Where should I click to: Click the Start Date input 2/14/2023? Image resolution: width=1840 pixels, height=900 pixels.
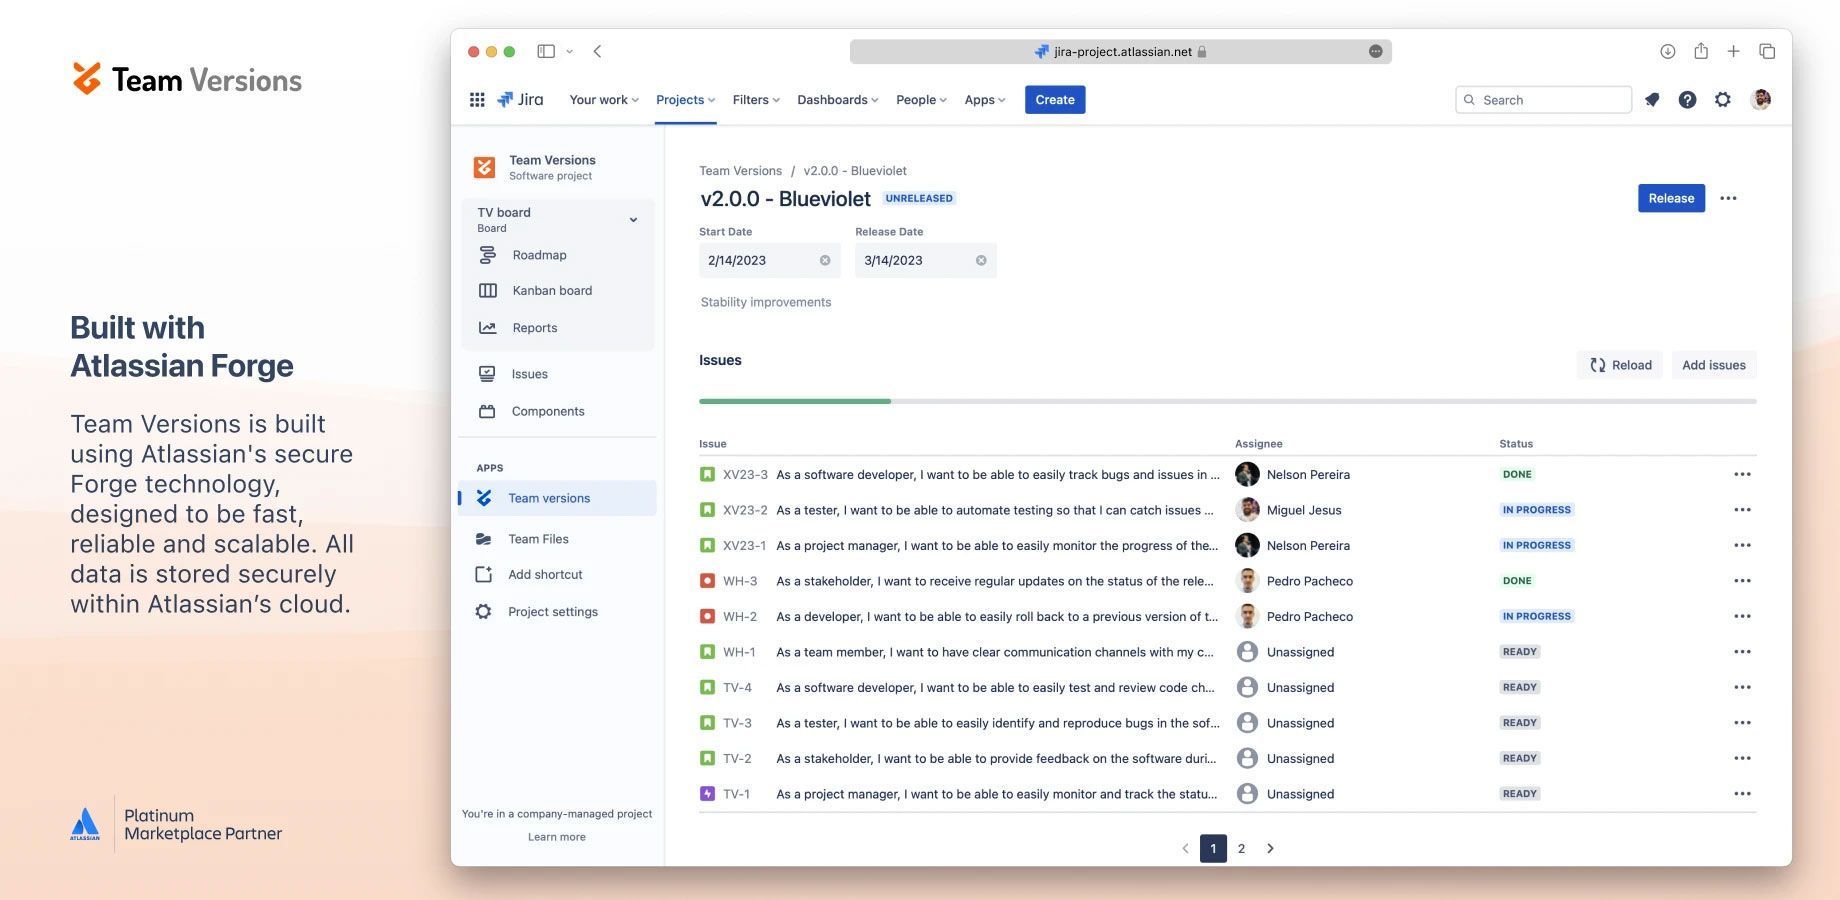pyautogui.click(x=769, y=260)
